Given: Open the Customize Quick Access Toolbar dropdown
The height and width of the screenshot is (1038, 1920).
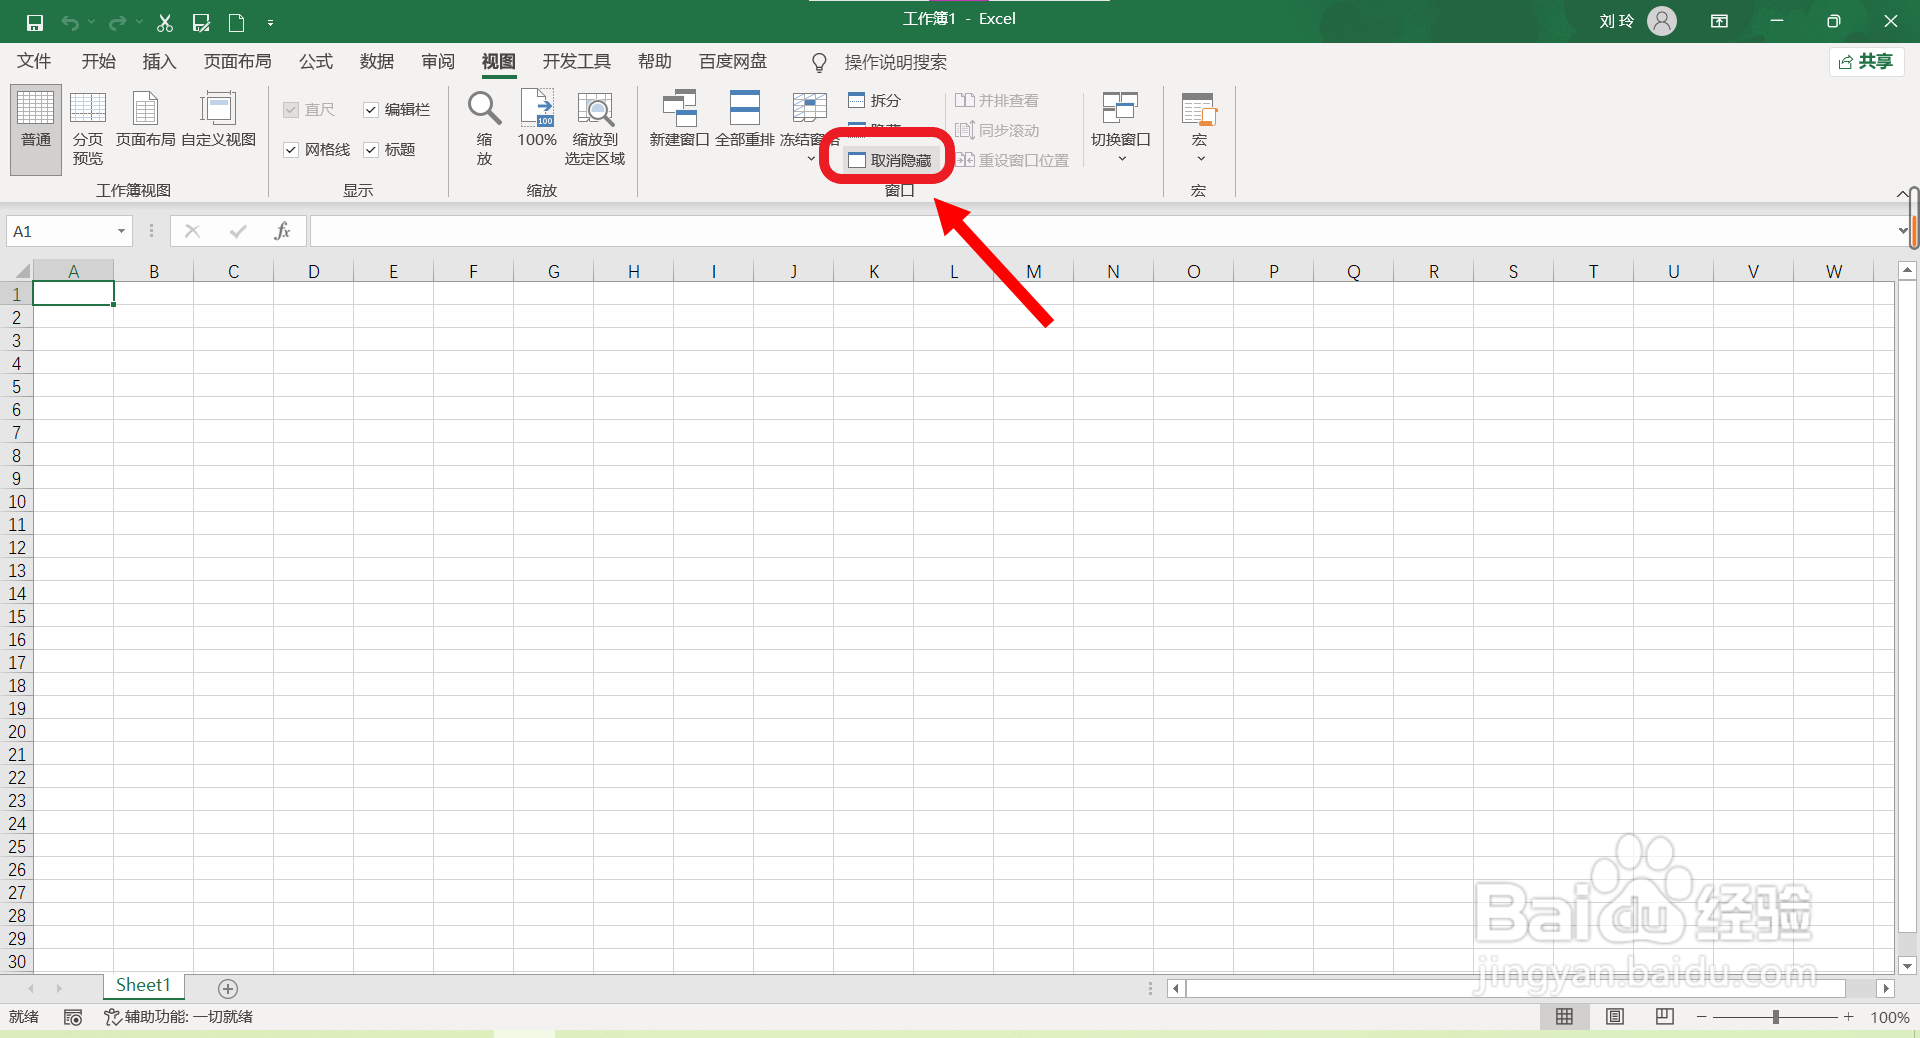Looking at the screenshot, I should (271, 22).
